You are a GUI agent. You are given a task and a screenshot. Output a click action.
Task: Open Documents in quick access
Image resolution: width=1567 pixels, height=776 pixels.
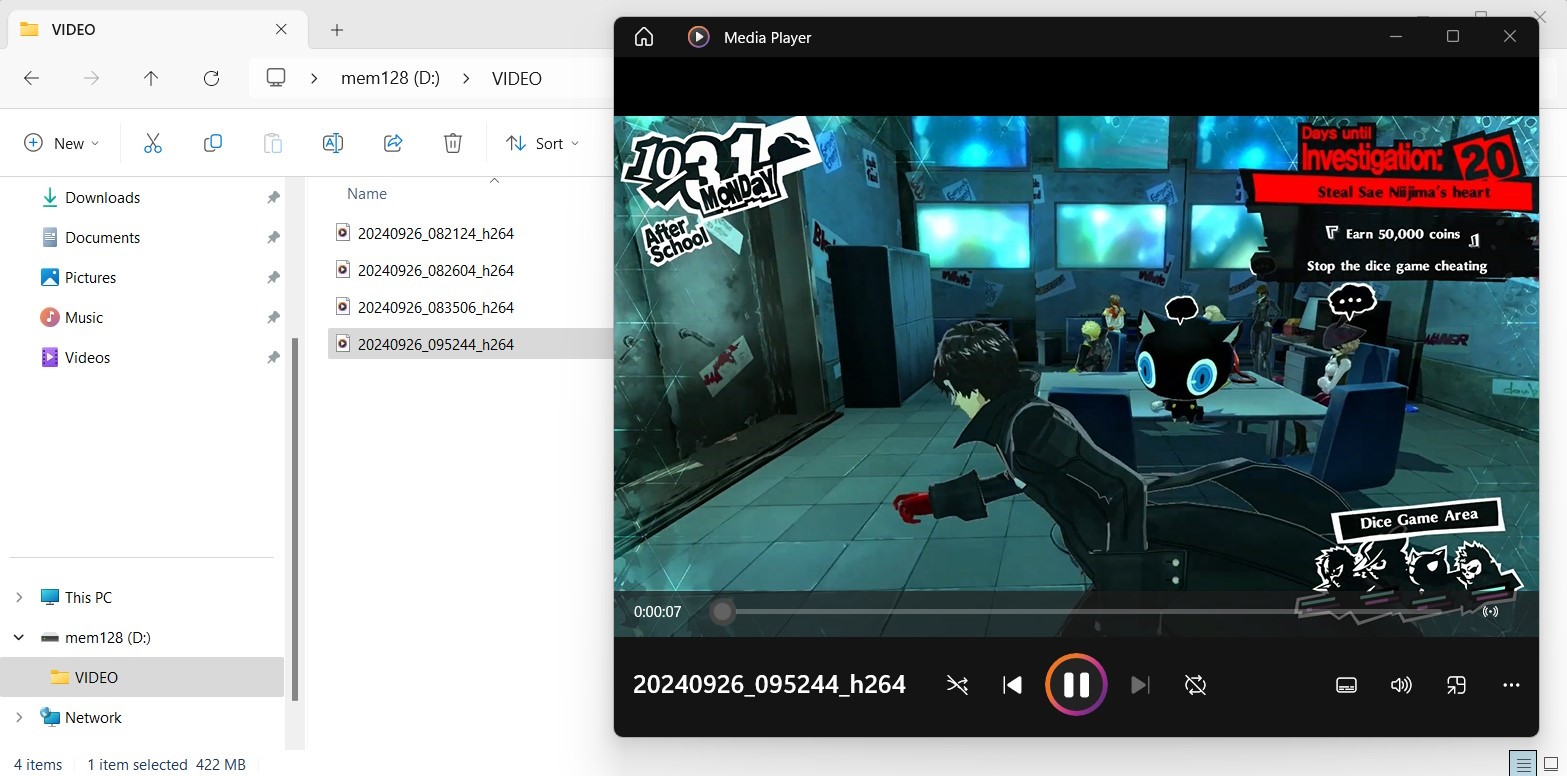[102, 238]
